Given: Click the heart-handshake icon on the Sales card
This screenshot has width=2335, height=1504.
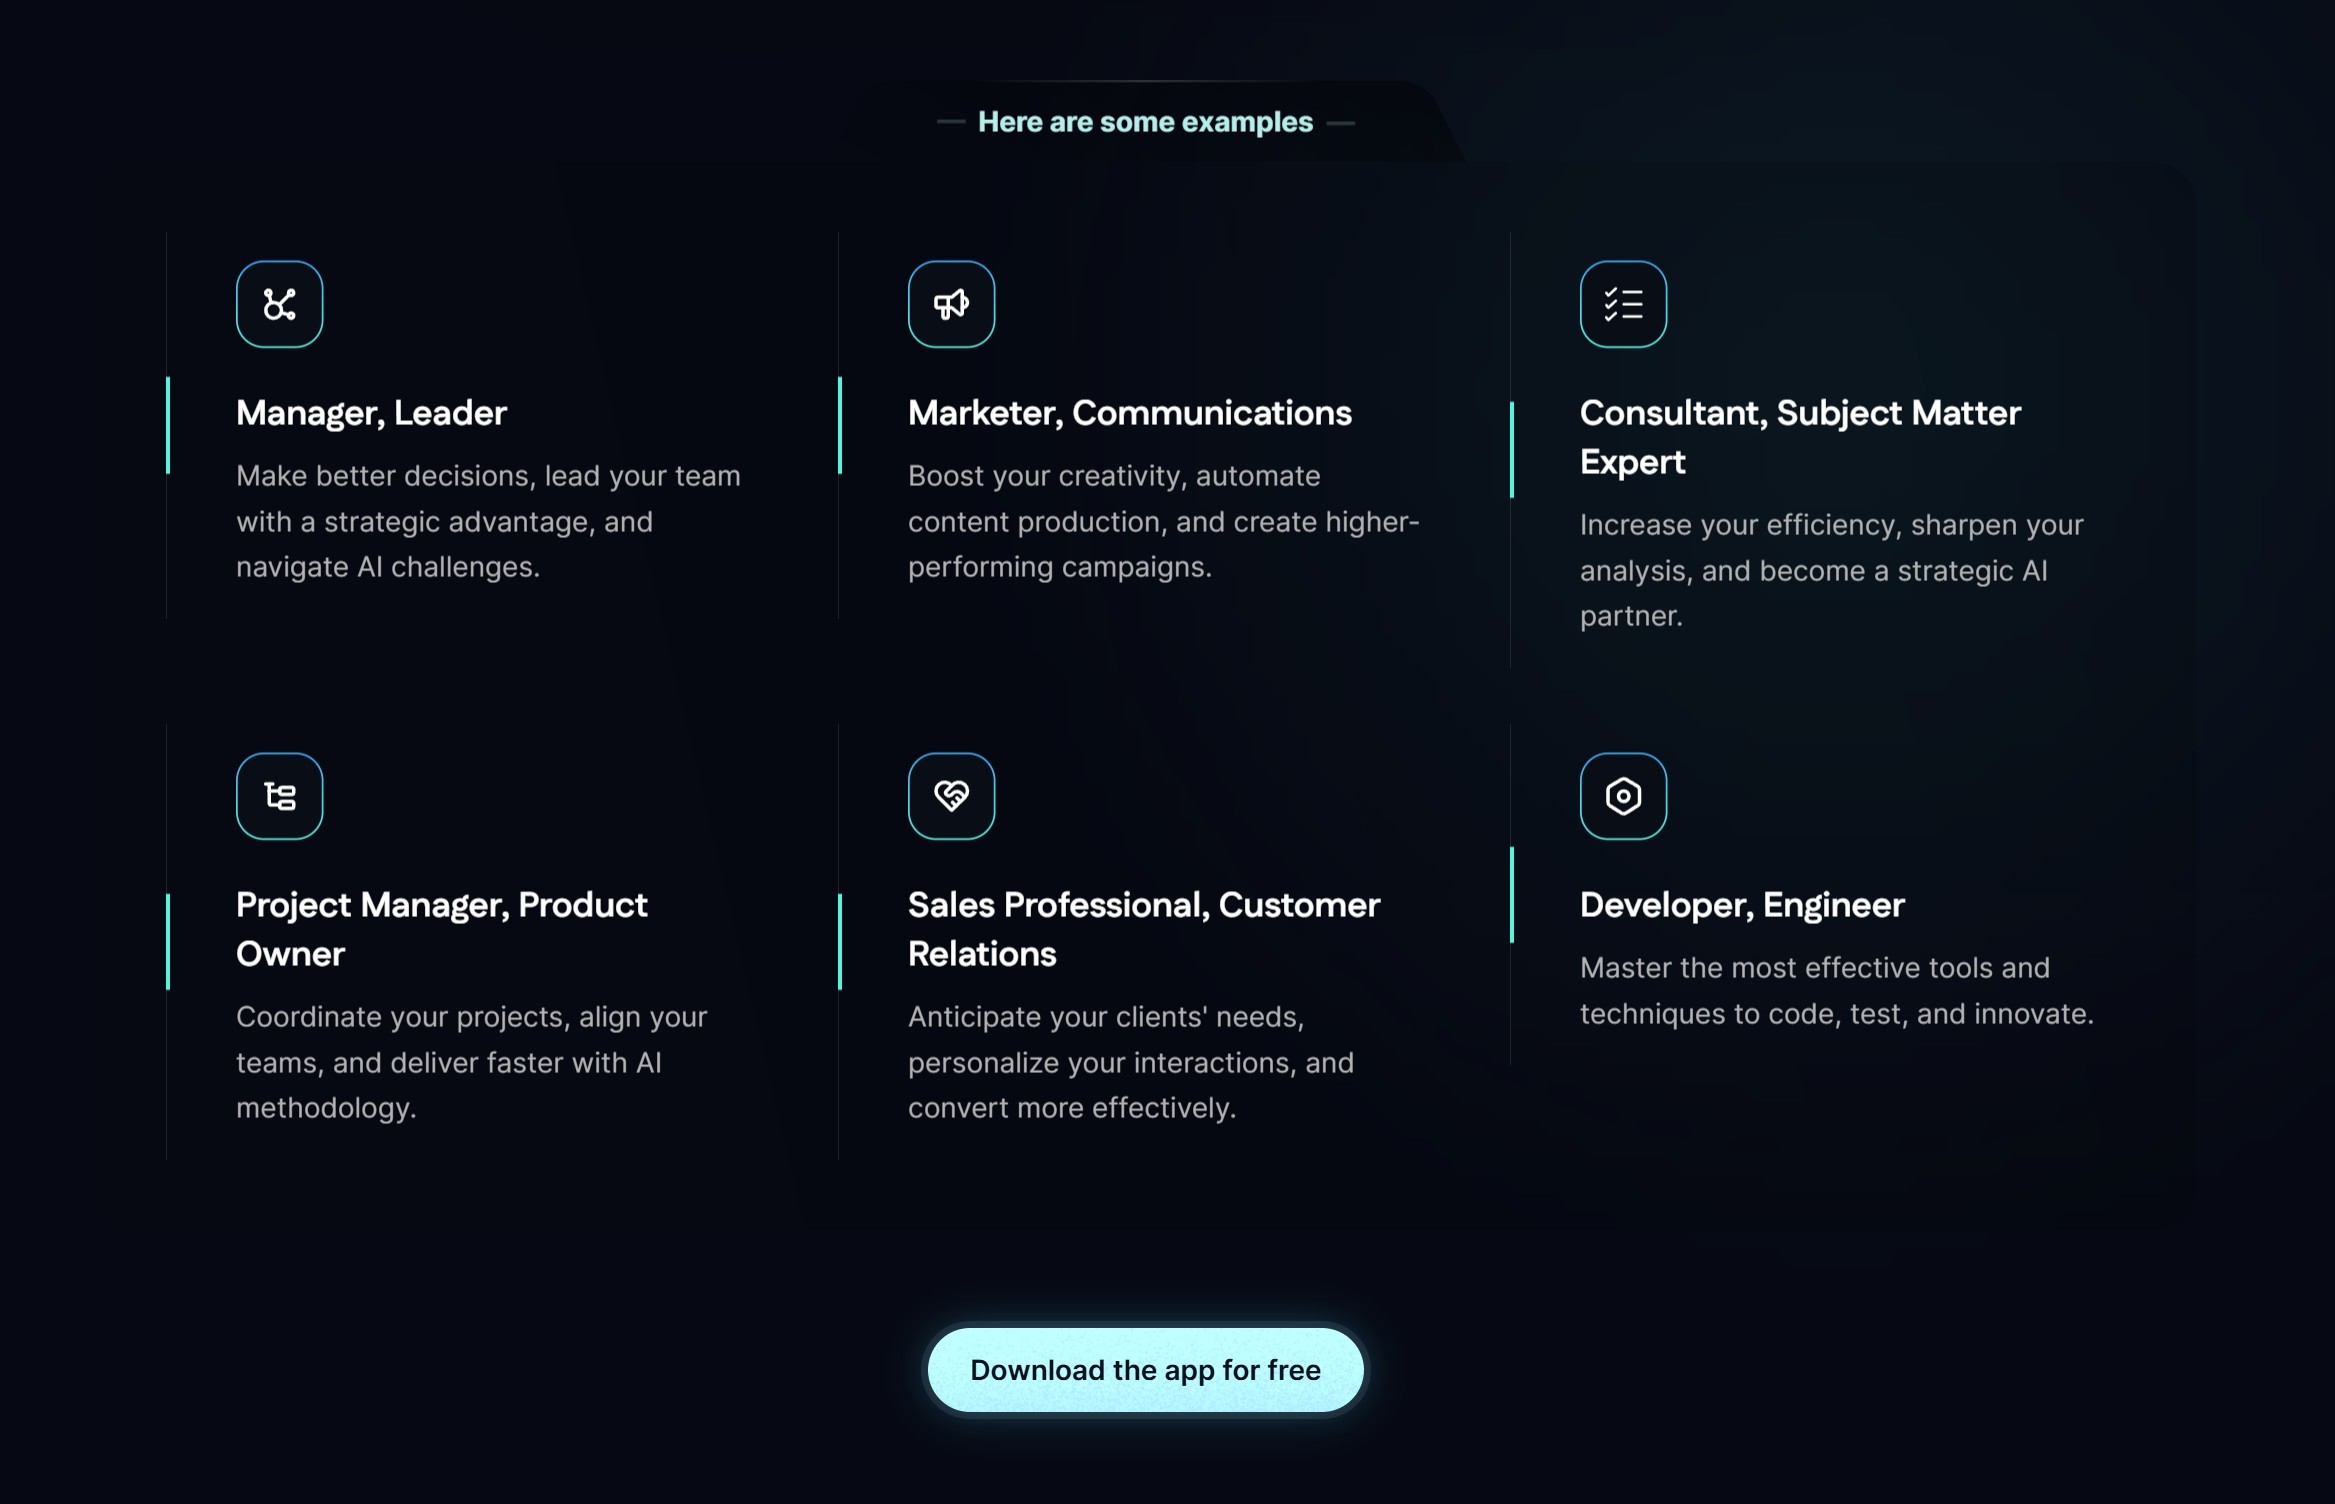Looking at the screenshot, I should click(951, 795).
